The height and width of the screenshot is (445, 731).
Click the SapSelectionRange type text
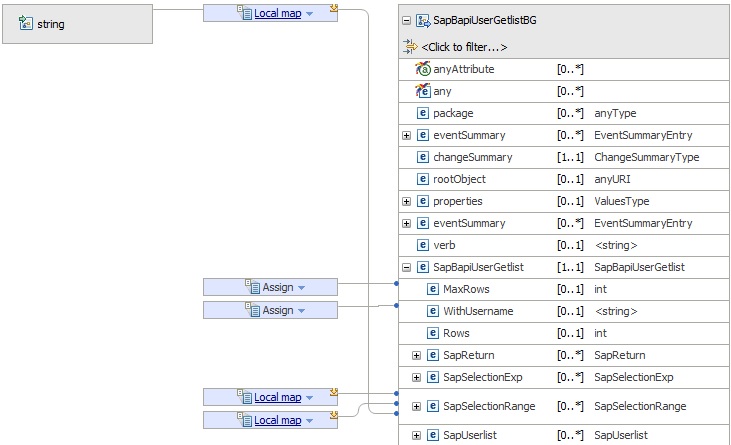coord(640,406)
